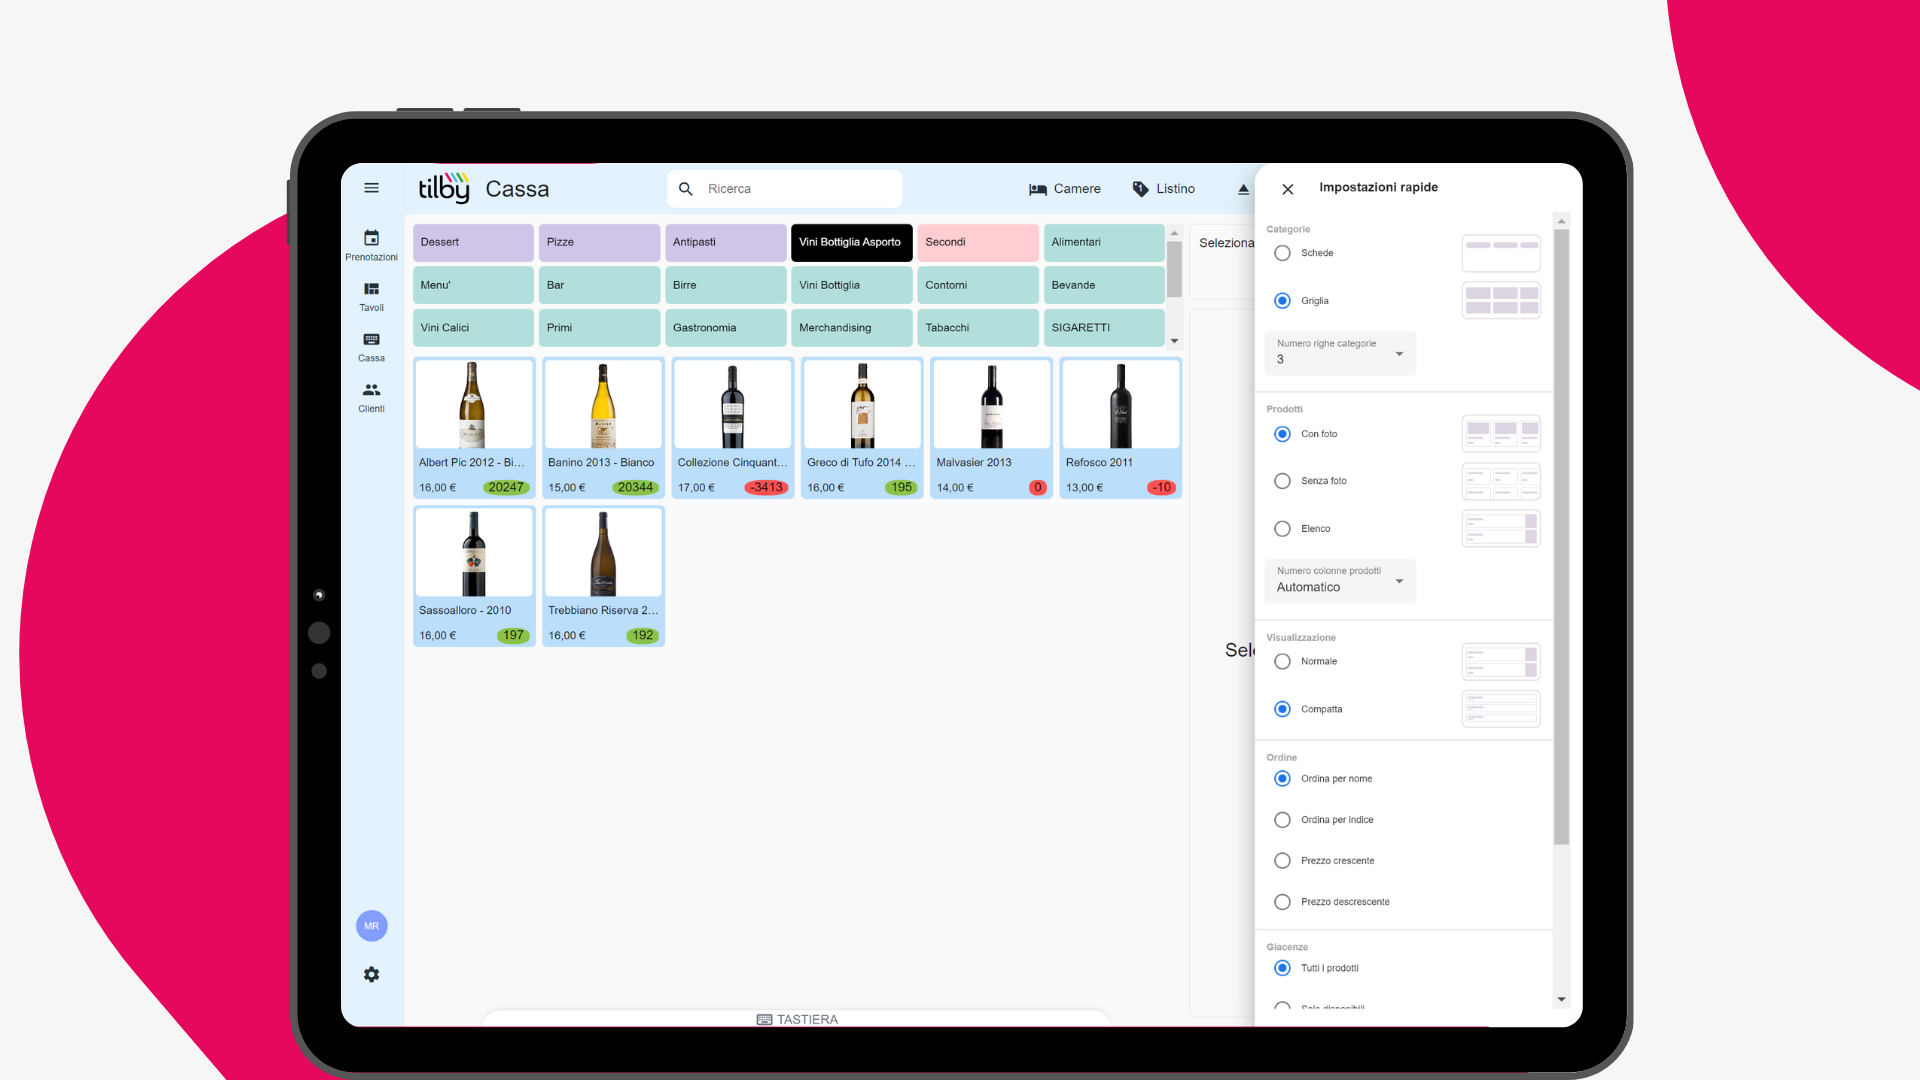The image size is (1920, 1080).
Task: Add Albert Pic 2012 wine product
Action: coord(474,428)
